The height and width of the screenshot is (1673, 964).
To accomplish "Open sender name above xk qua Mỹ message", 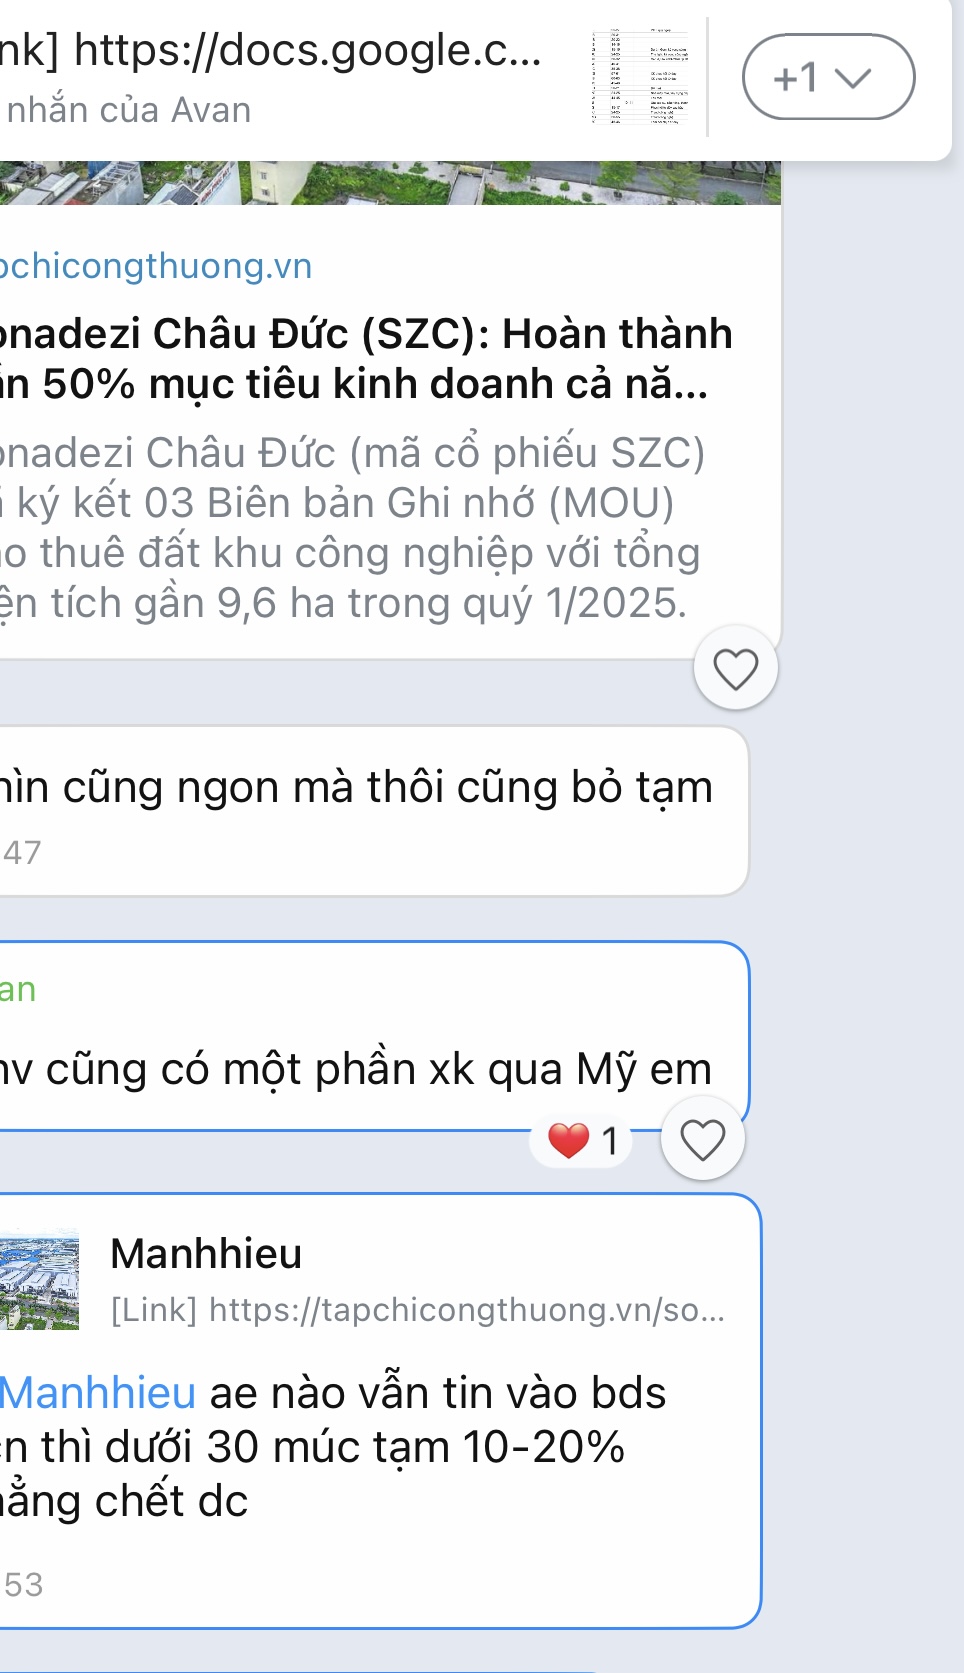I will click(x=18, y=989).
